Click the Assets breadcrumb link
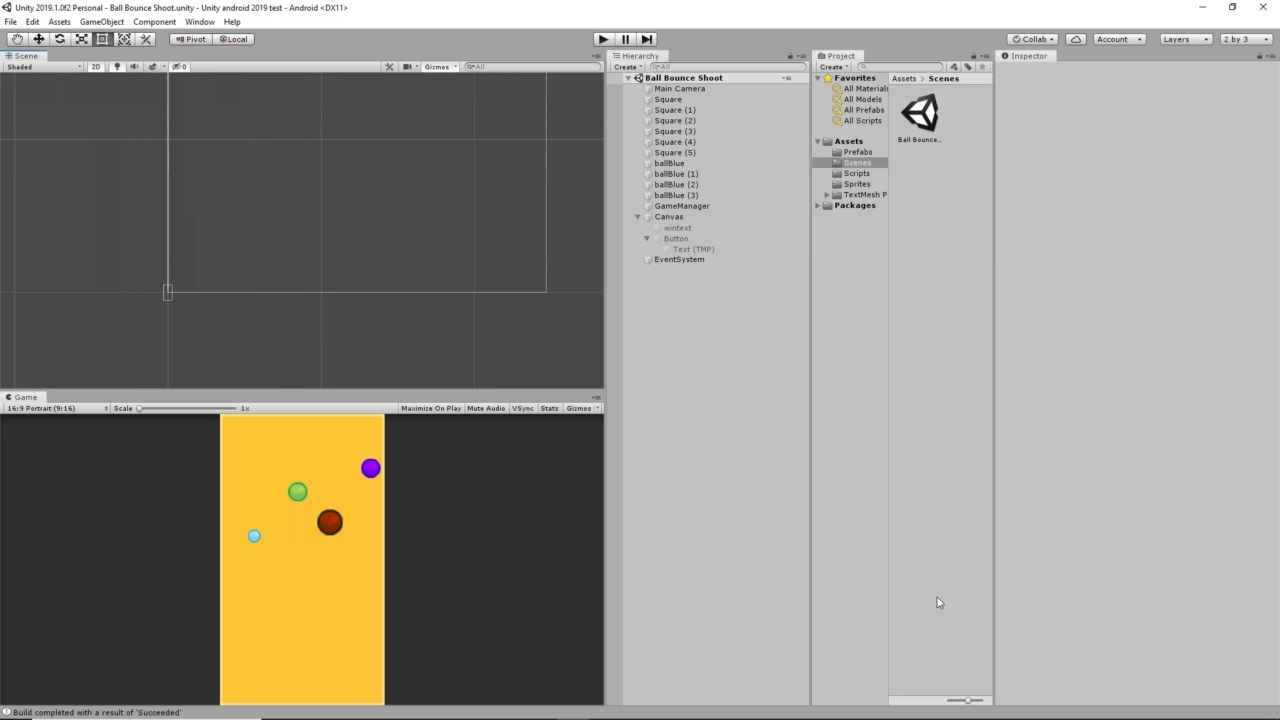Image resolution: width=1280 pixels, height=720 pixels. coord(904,79)
